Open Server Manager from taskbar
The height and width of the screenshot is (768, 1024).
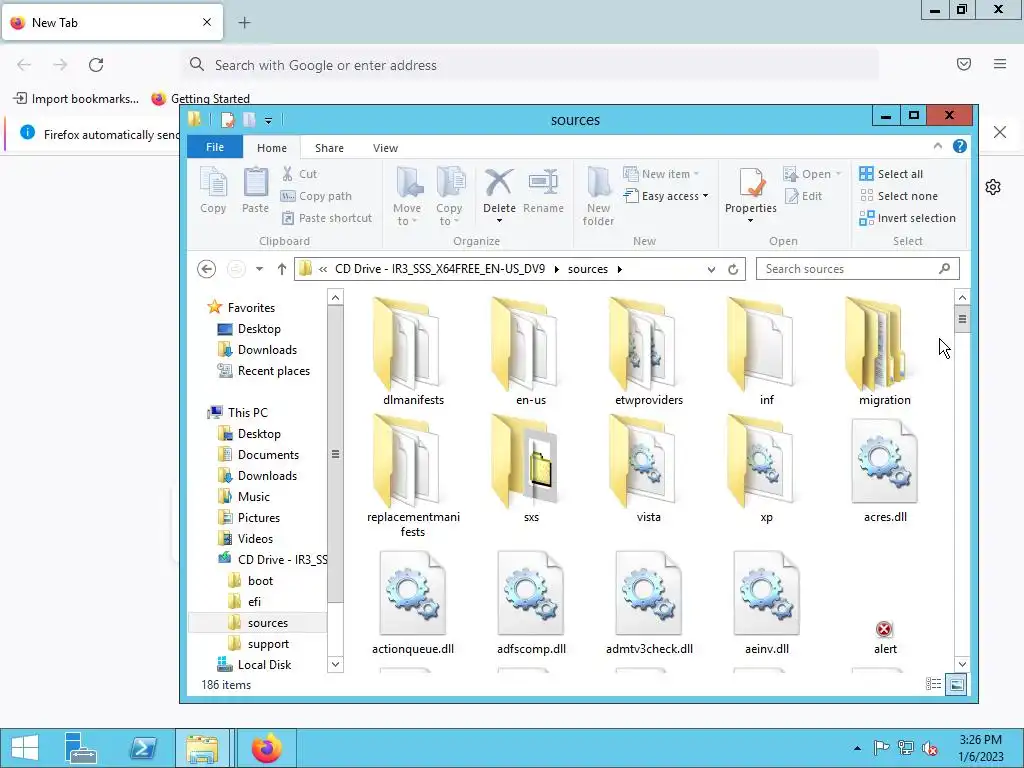coord(82,748)
